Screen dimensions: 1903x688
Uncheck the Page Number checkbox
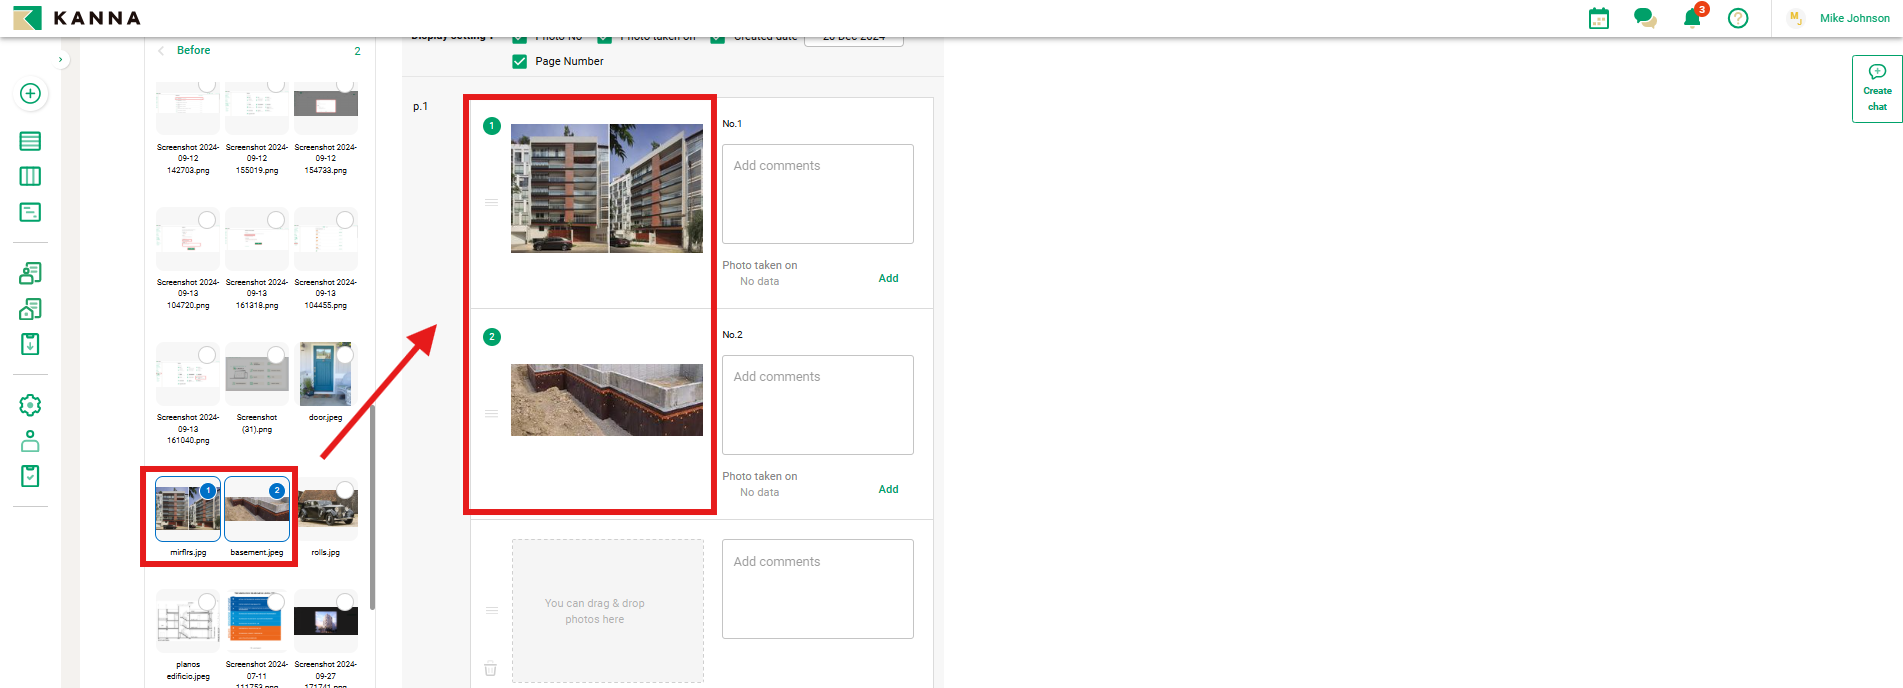[x=520, y=61]
